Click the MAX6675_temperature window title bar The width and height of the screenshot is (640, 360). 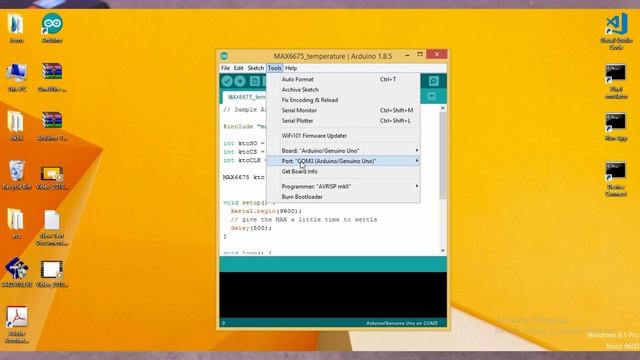coord(333,56)
